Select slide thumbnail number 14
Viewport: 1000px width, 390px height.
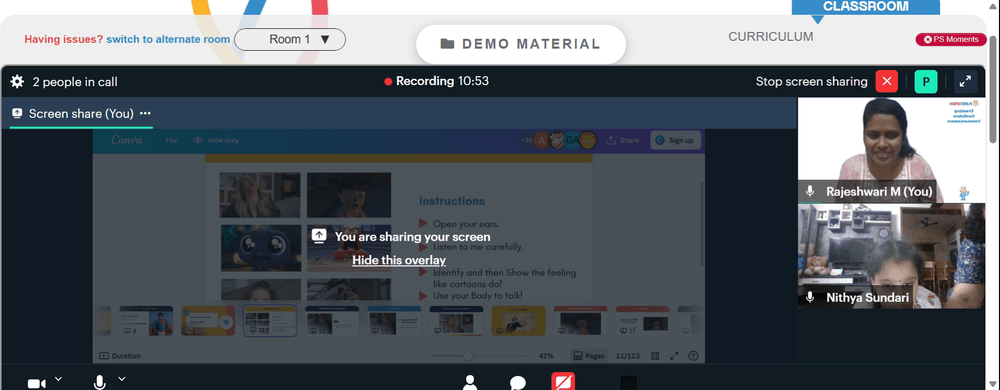tap(456, 321)
